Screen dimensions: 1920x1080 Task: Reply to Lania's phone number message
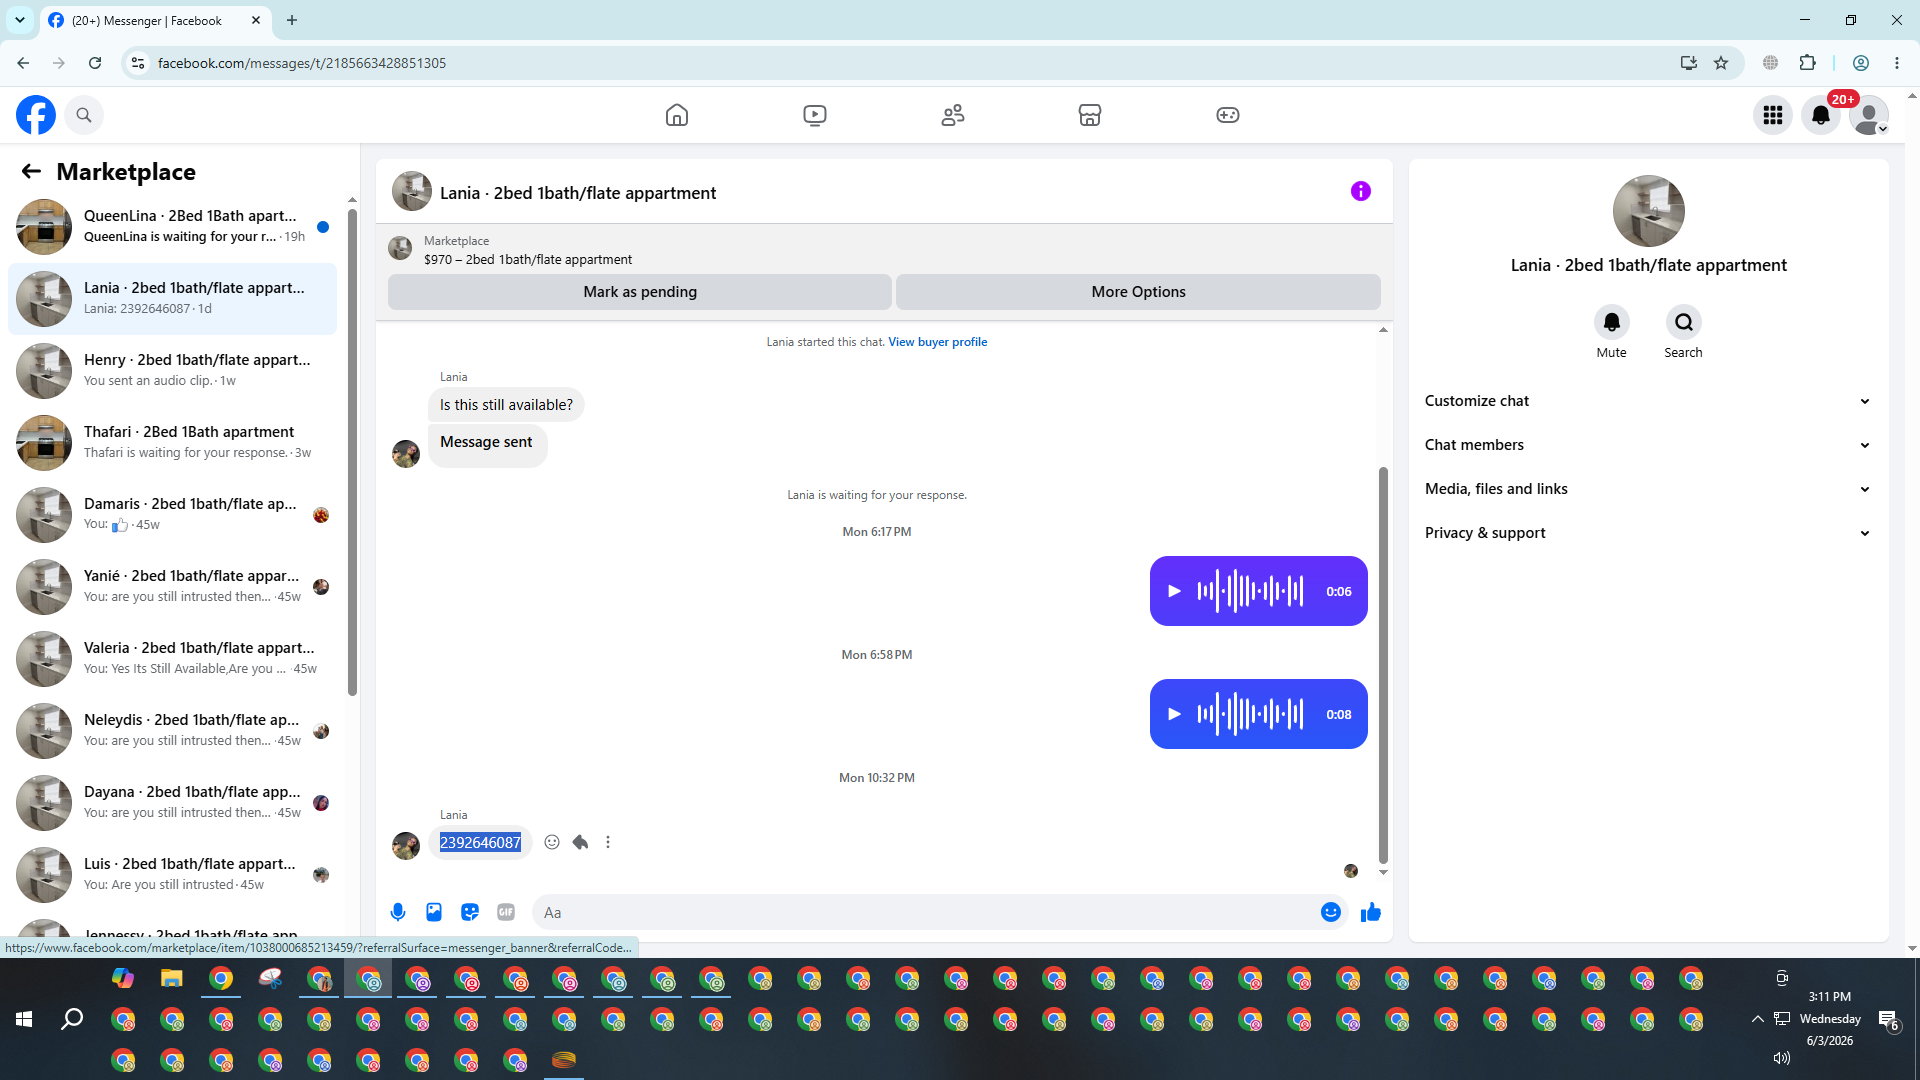click(580, 842)
